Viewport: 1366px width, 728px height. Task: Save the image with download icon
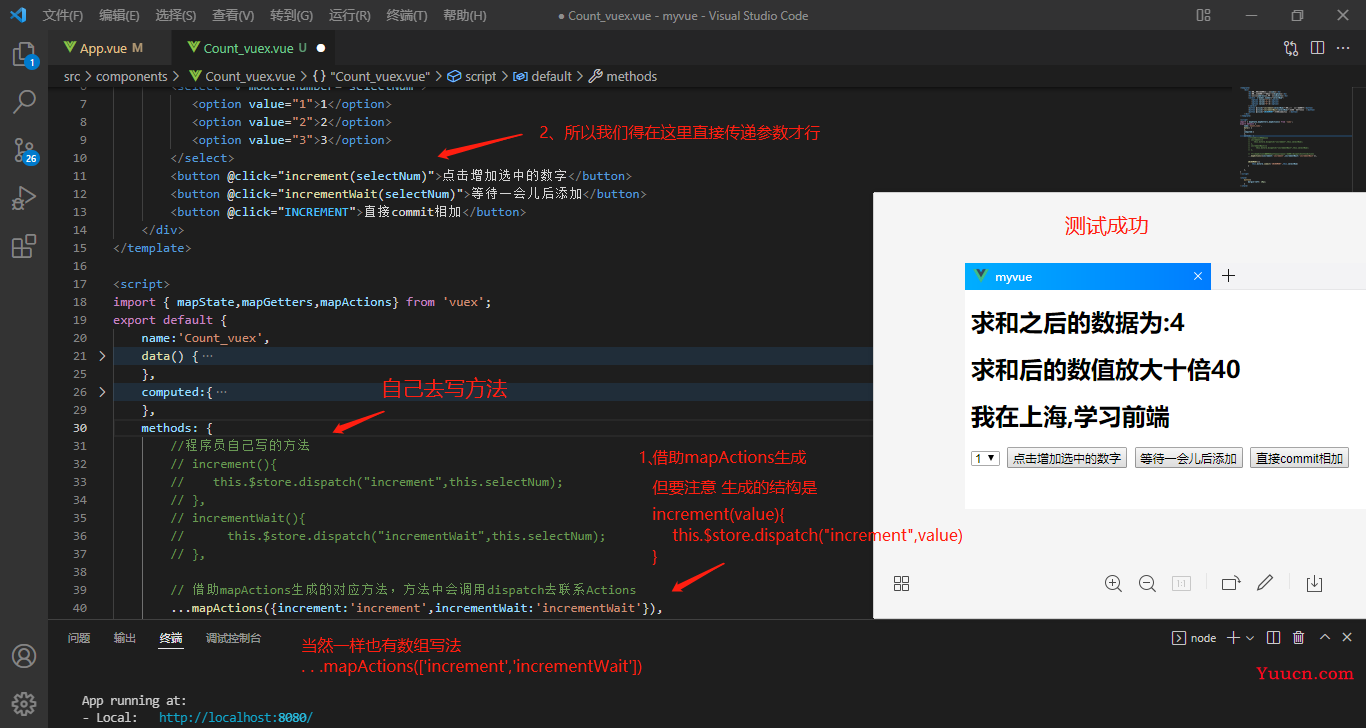point(1315,583)
